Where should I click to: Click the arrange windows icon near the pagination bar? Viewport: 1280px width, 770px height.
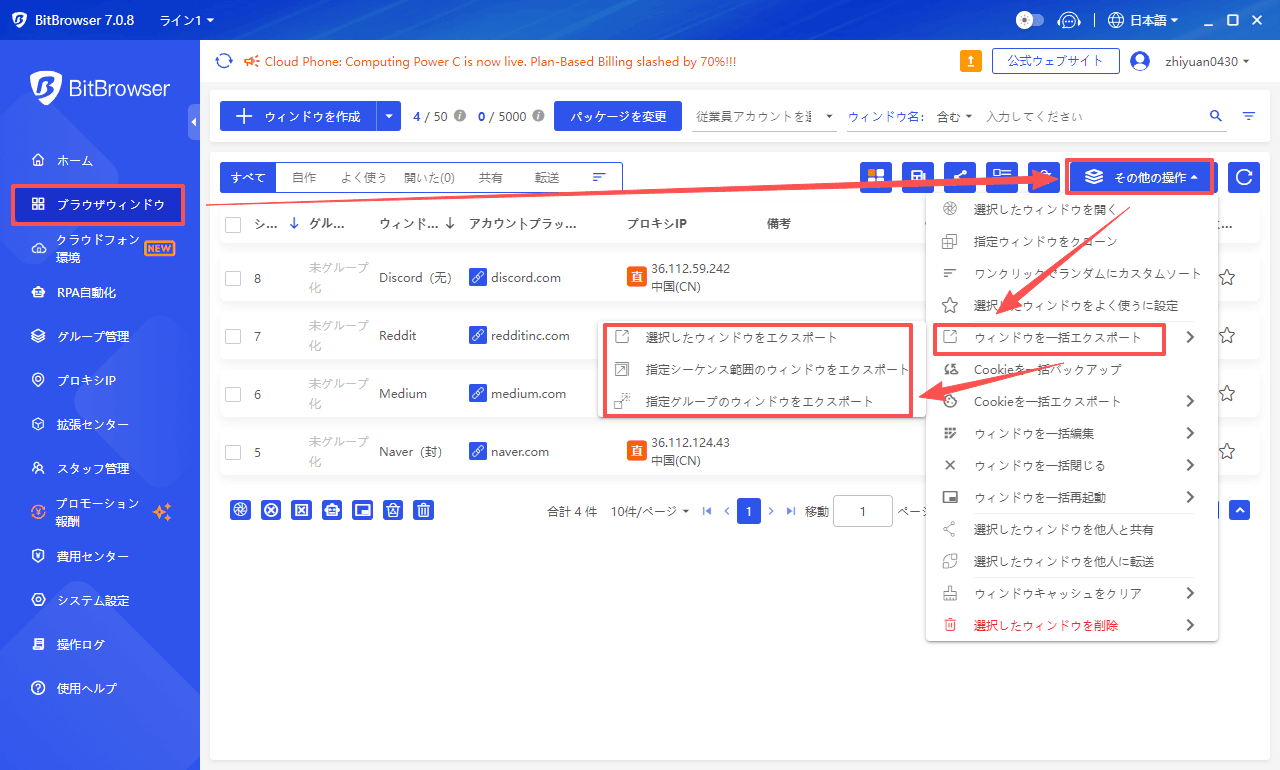pos(363,510)
